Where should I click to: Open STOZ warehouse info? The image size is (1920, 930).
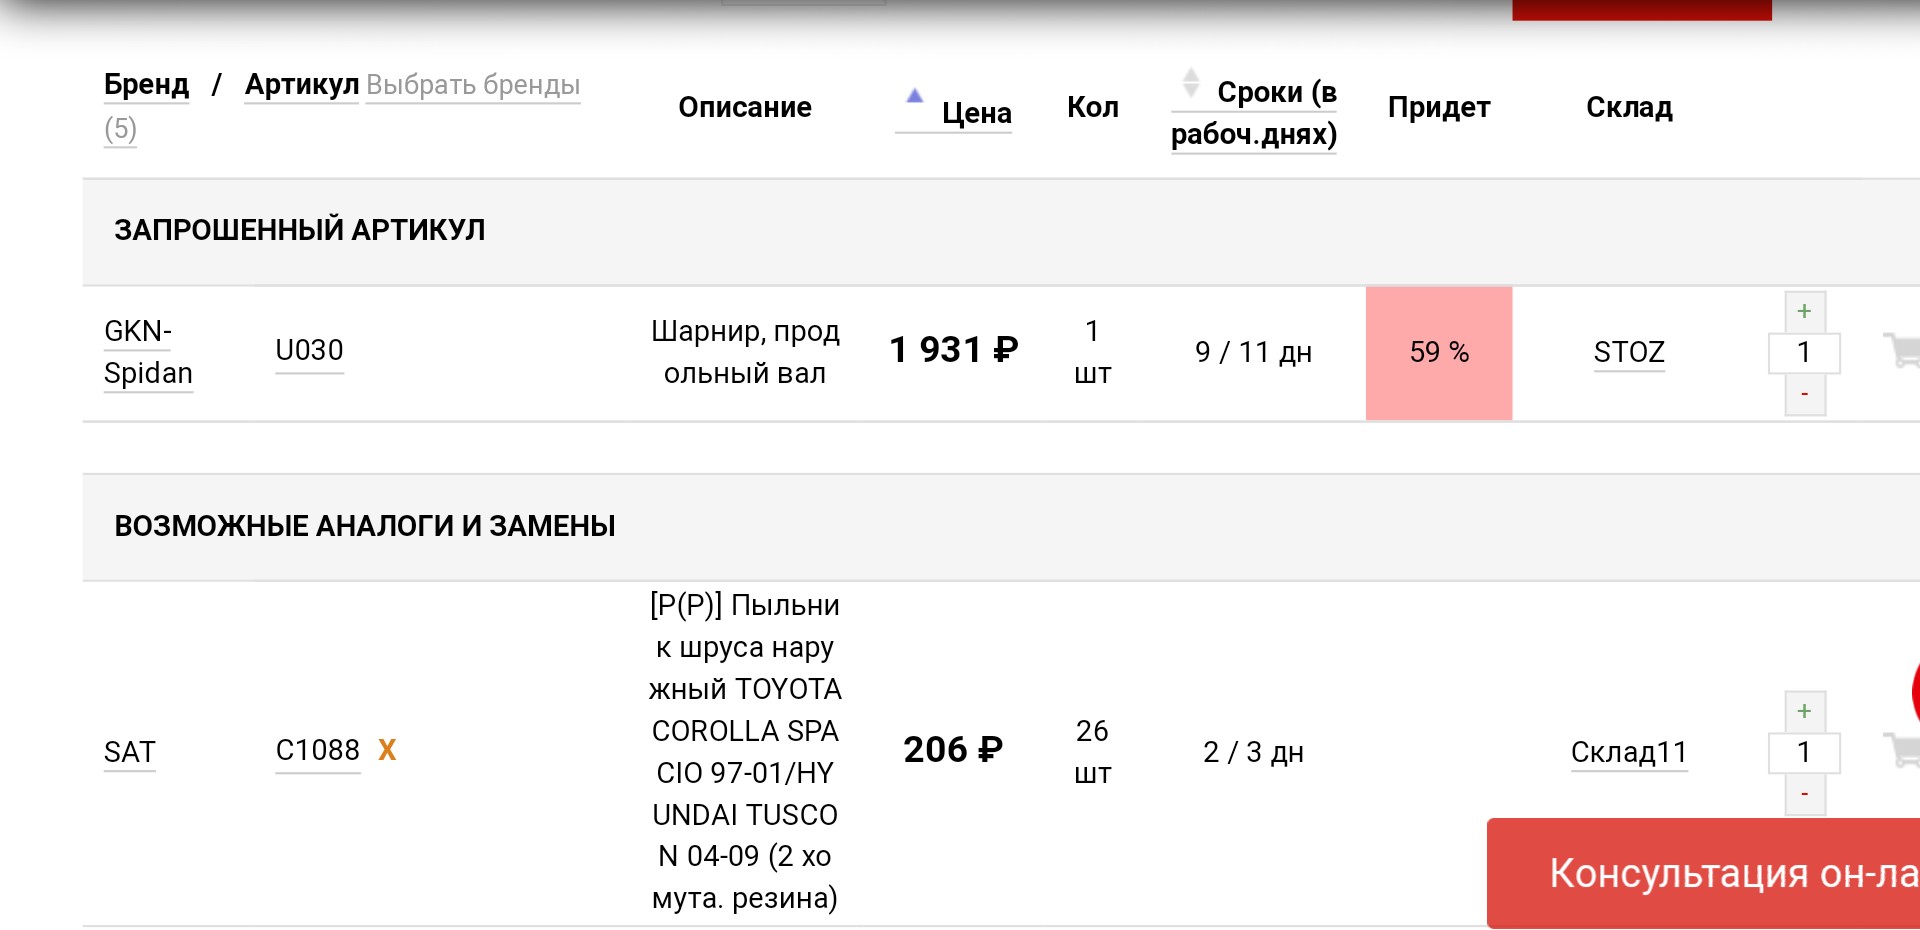coord(1629,352)
